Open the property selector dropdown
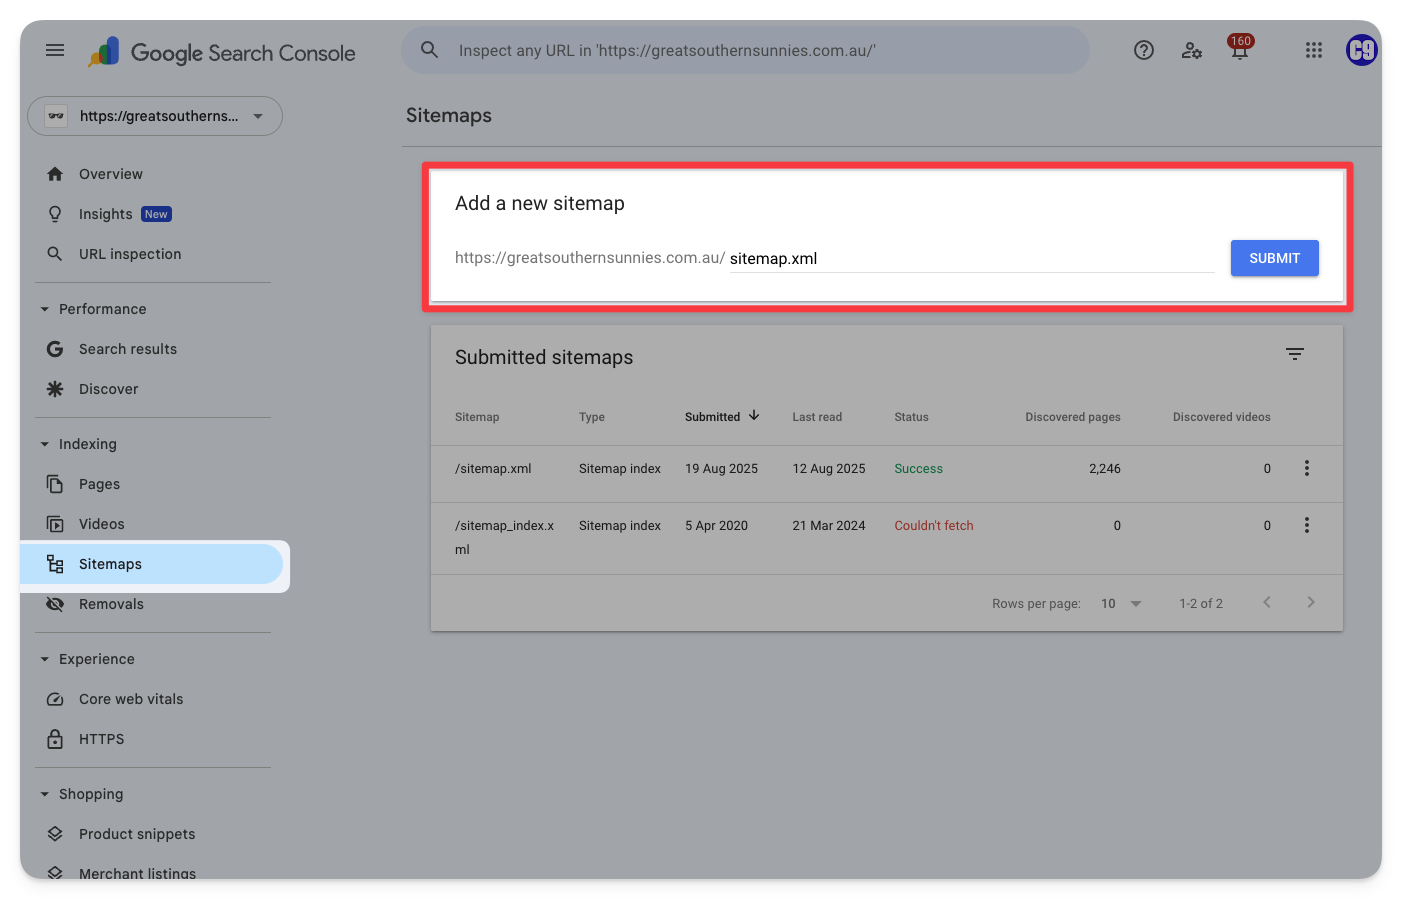The image size is (1402, 899). click(x=155, y=116)
